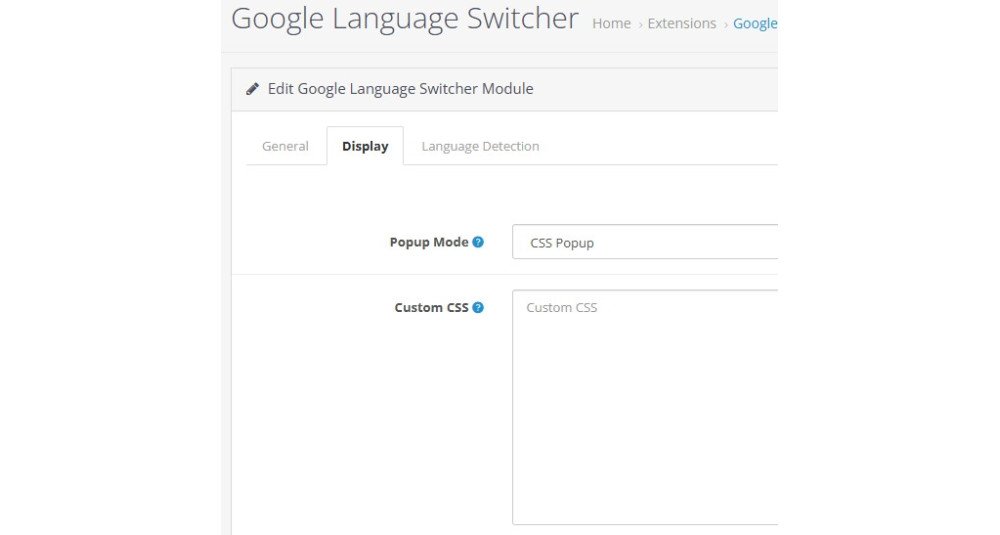Click the pencil edit icon in panel header
Screen dimensions: 1000x535
click(x=253, y=89)
